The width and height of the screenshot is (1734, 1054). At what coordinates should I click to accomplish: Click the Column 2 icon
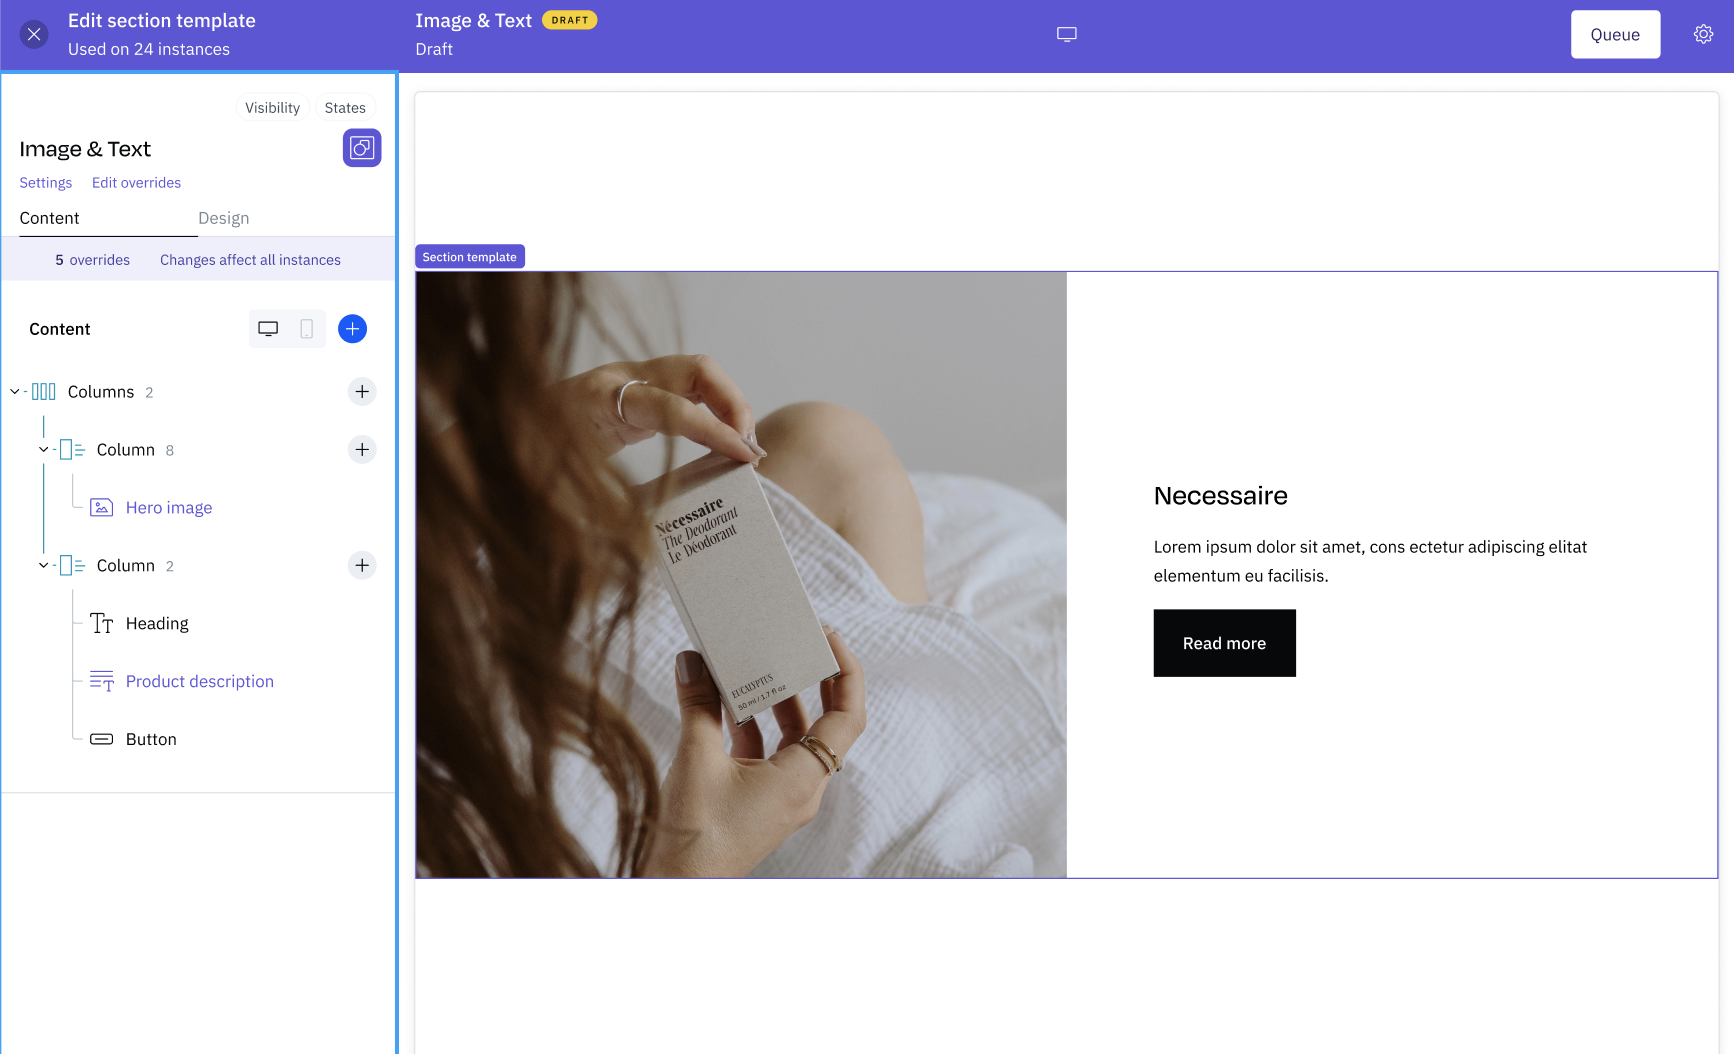(x=72, y=566)
